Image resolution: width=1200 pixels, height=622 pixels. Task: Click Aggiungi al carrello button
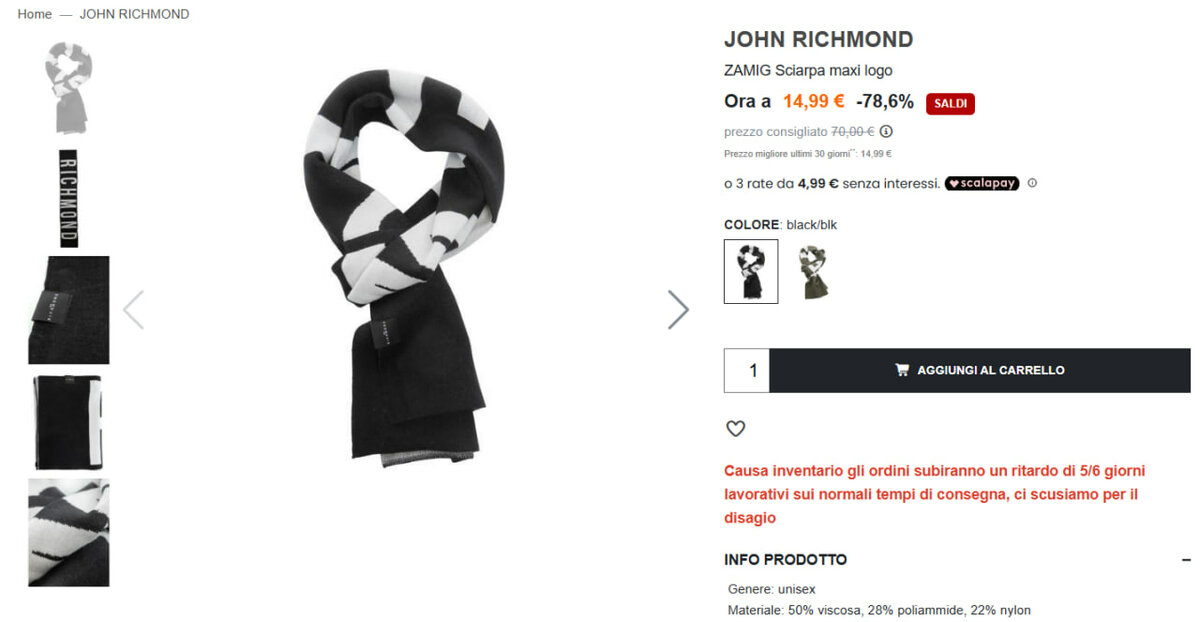979,370
